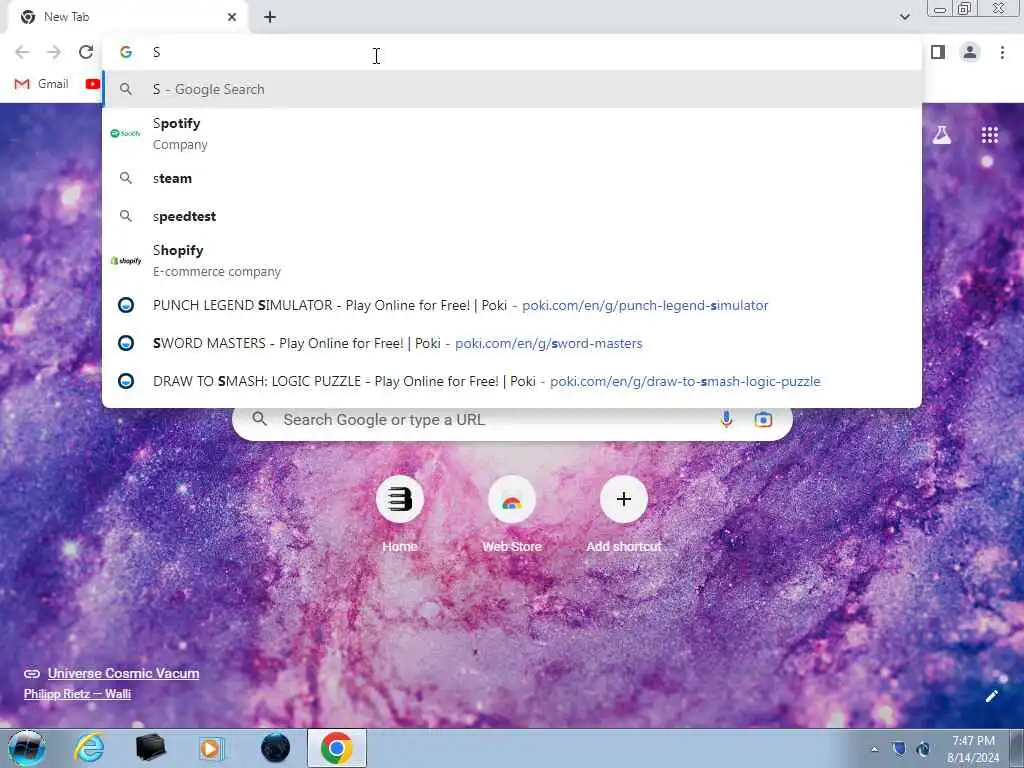1024x768 pixels.
Task: Open the Chrome three-dot menu
Action: [x=1002, y=52]
